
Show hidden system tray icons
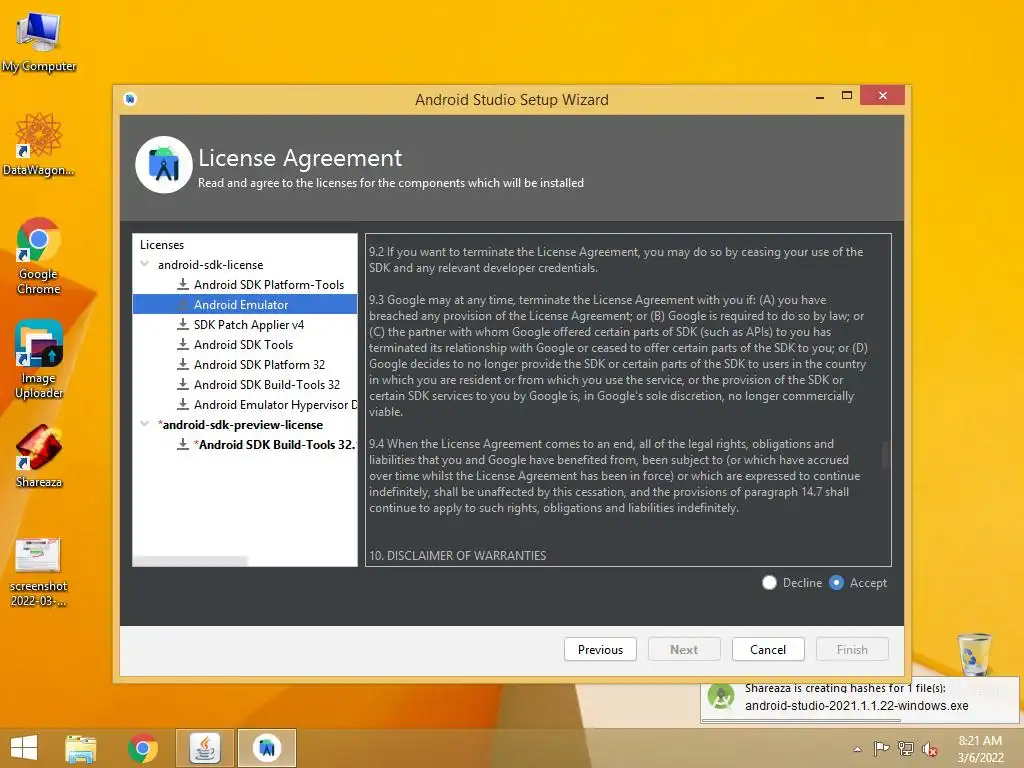pos(857,749)
